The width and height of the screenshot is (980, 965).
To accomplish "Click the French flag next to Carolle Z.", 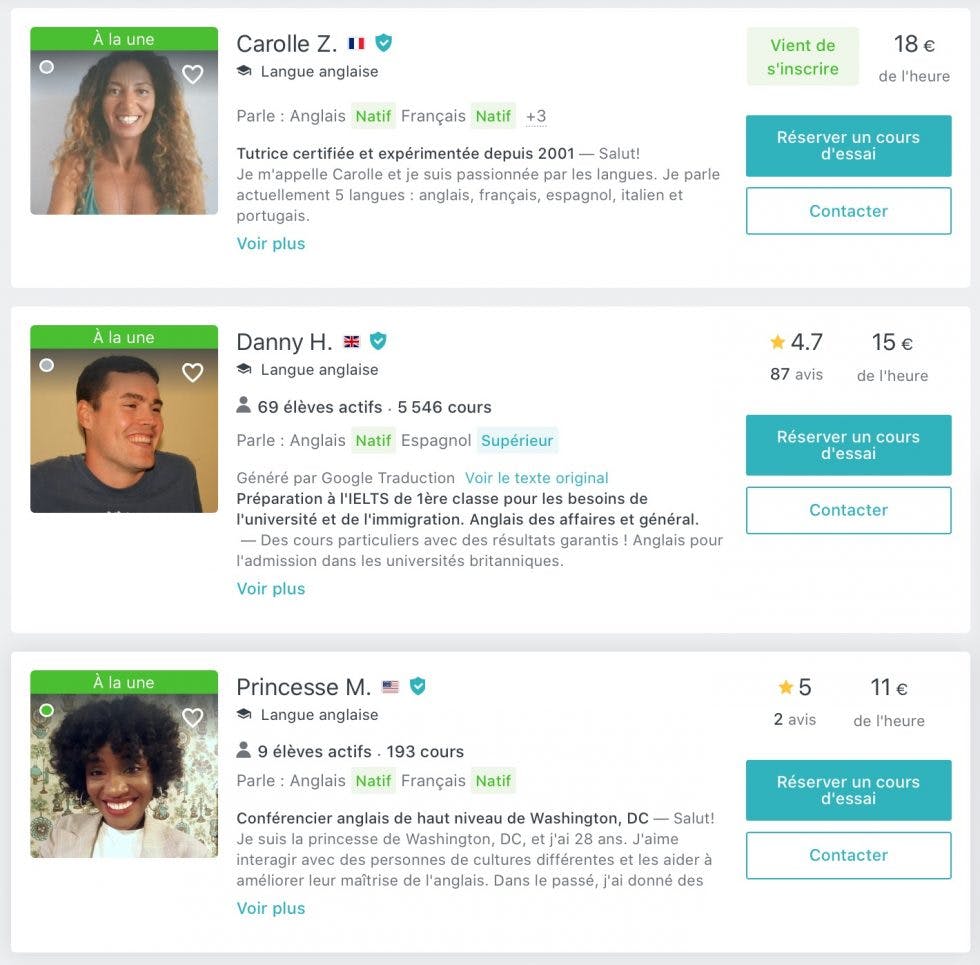I will coord(356,44).
